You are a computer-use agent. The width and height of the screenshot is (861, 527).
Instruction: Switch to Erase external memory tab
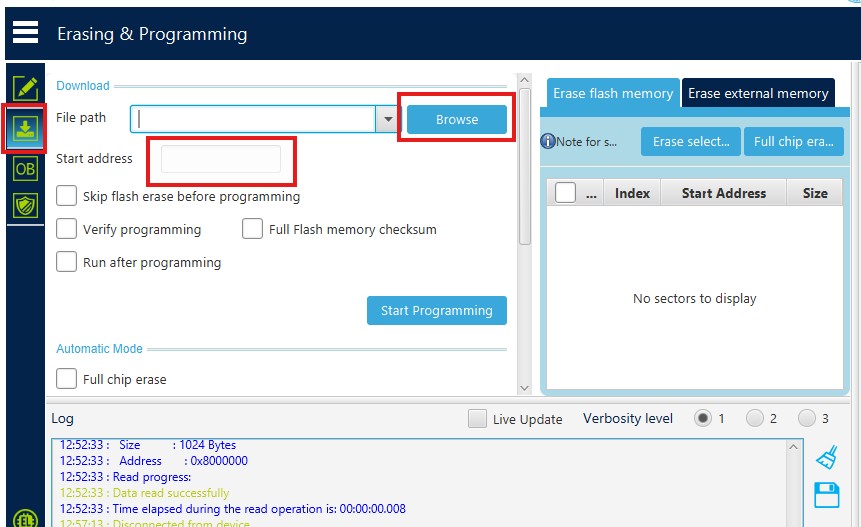click(758, 93)
